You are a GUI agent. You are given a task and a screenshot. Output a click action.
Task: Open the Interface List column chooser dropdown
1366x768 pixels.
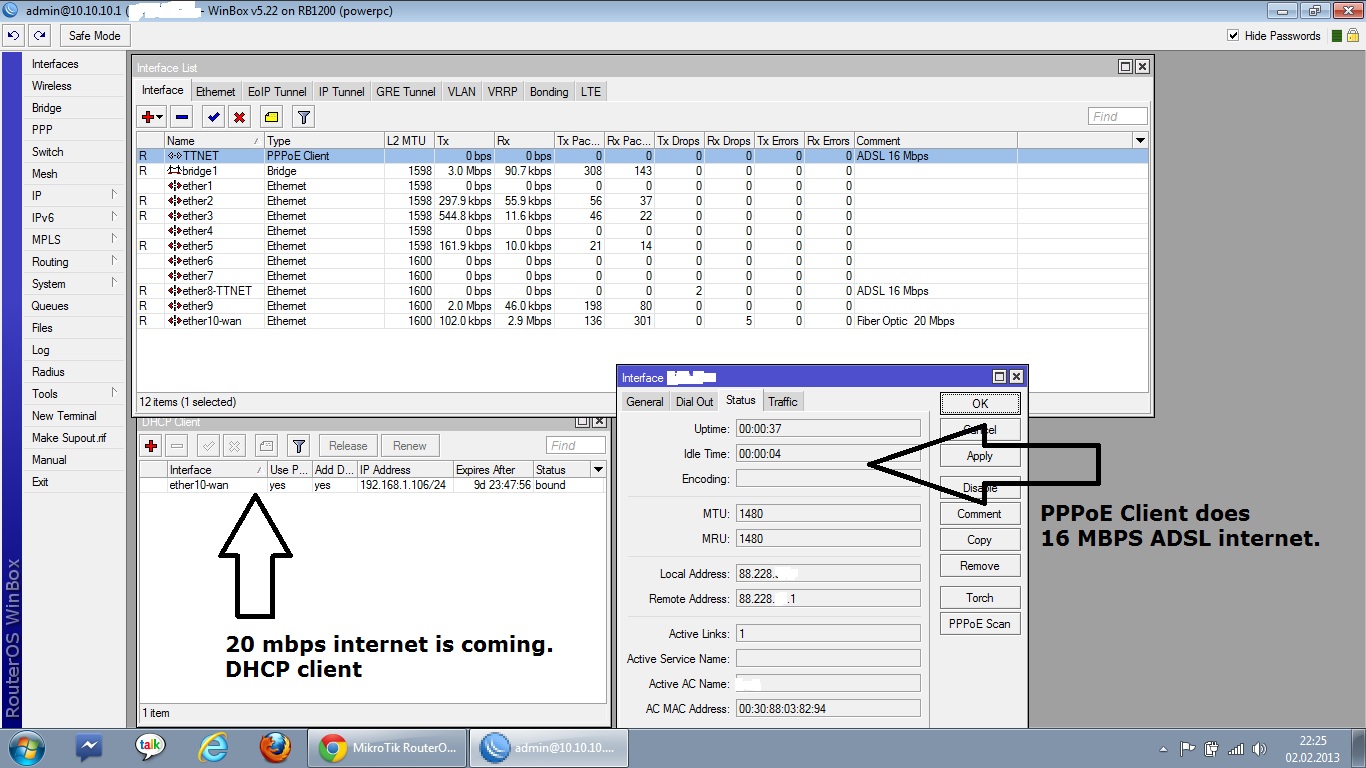1140,141
